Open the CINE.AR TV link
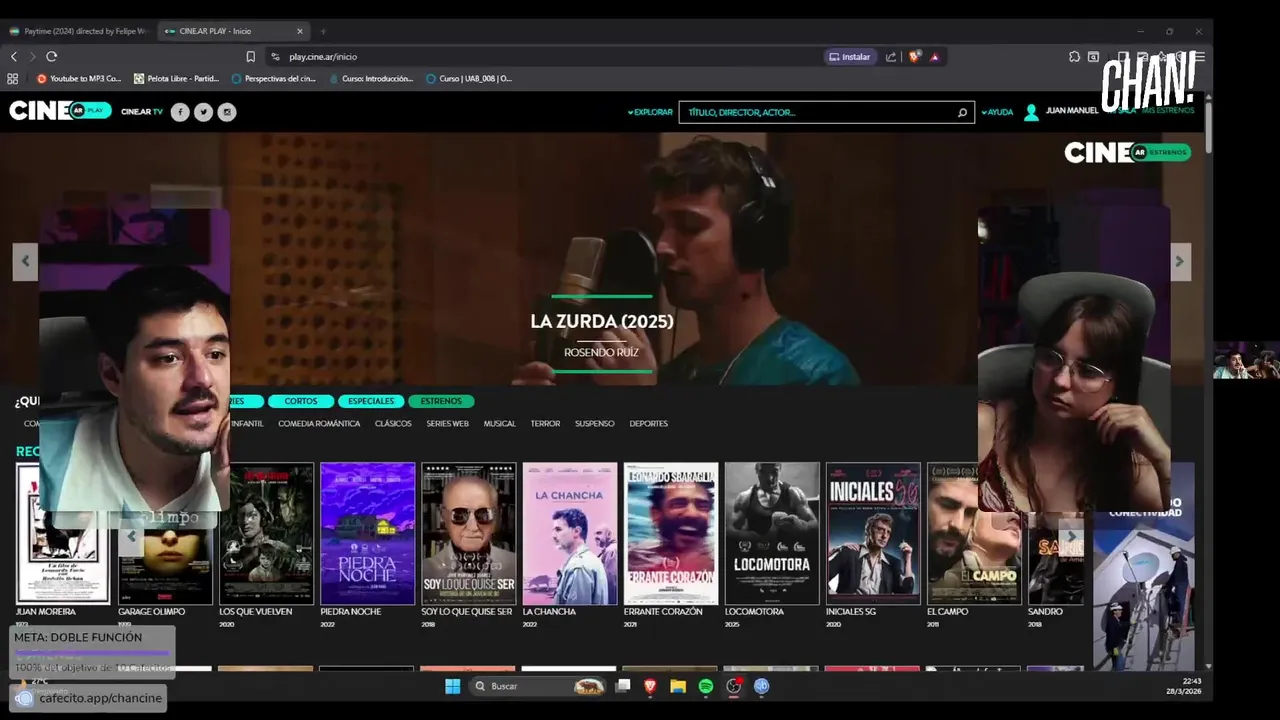 point(142,112)
